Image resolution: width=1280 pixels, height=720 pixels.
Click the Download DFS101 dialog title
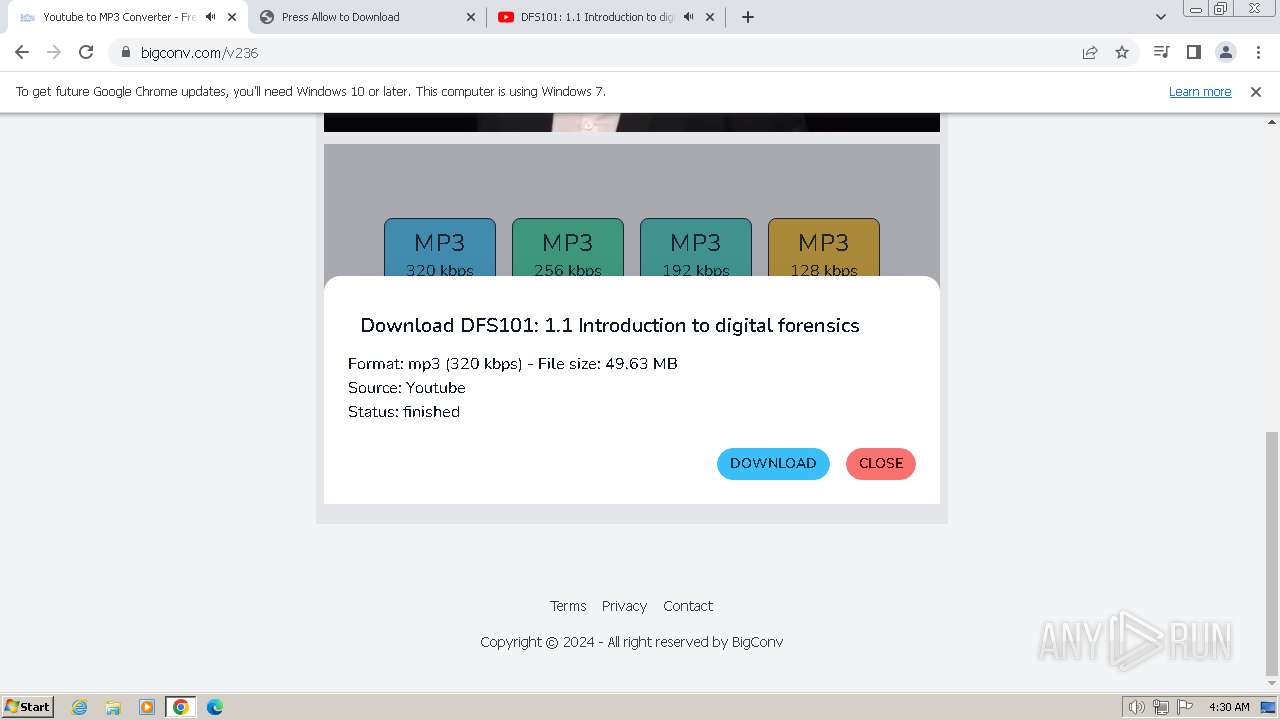pyautogui.click(x=610, y=326)
